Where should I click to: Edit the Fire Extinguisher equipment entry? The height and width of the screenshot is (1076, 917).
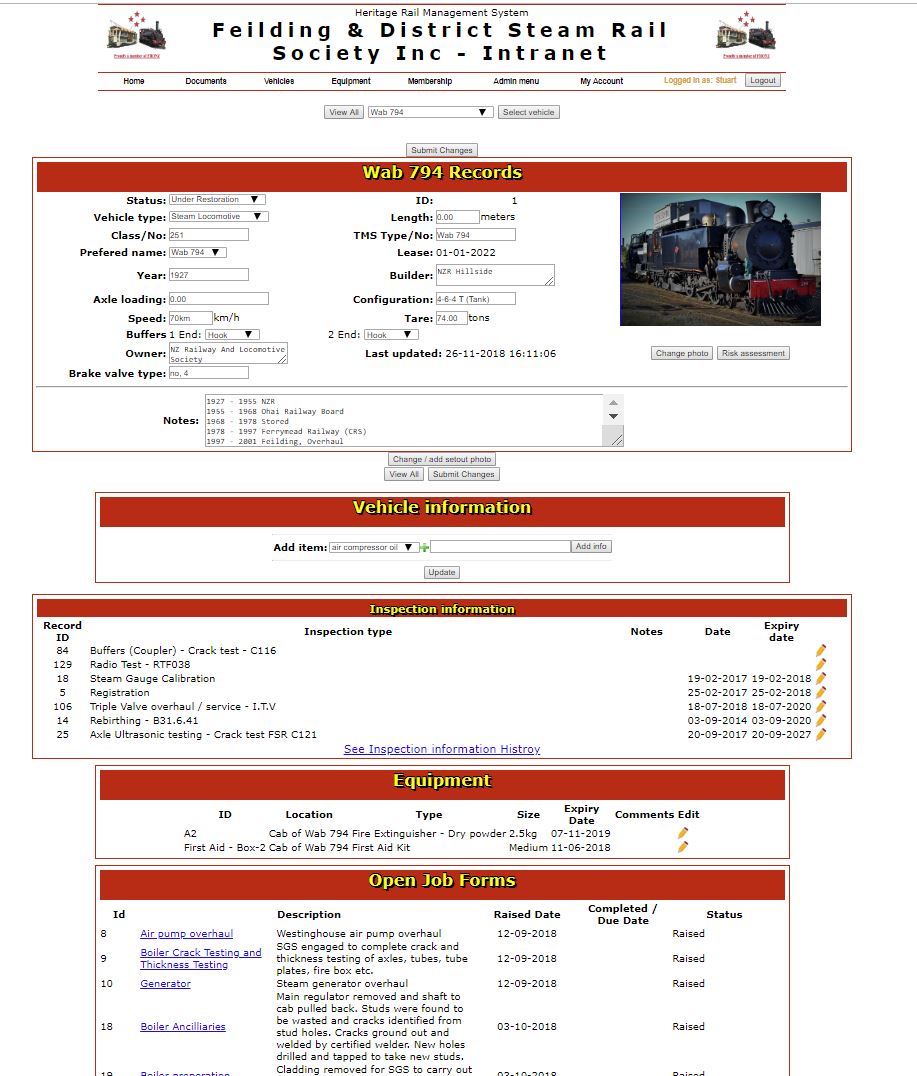click(x=683, y=833)
